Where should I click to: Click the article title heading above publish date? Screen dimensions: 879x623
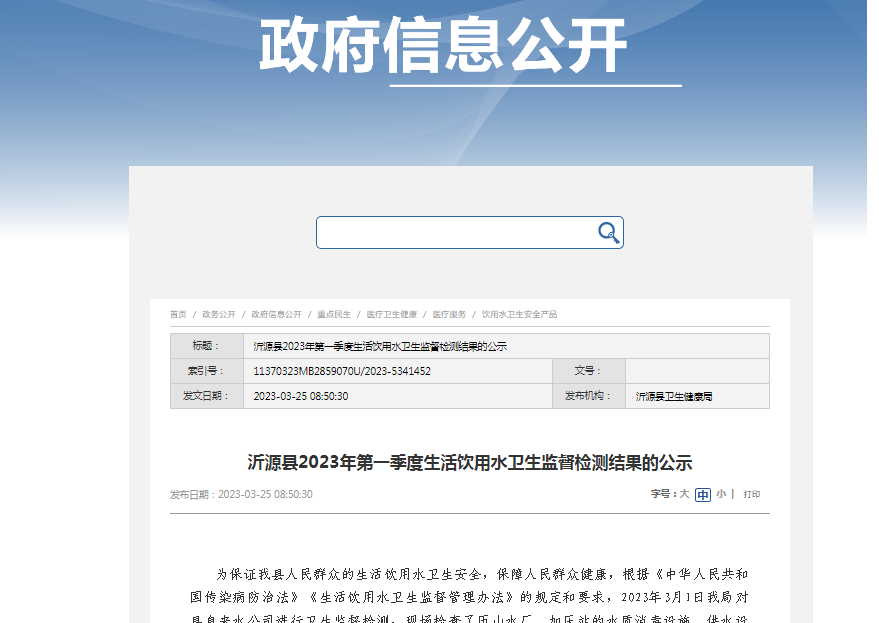point(469,462)
